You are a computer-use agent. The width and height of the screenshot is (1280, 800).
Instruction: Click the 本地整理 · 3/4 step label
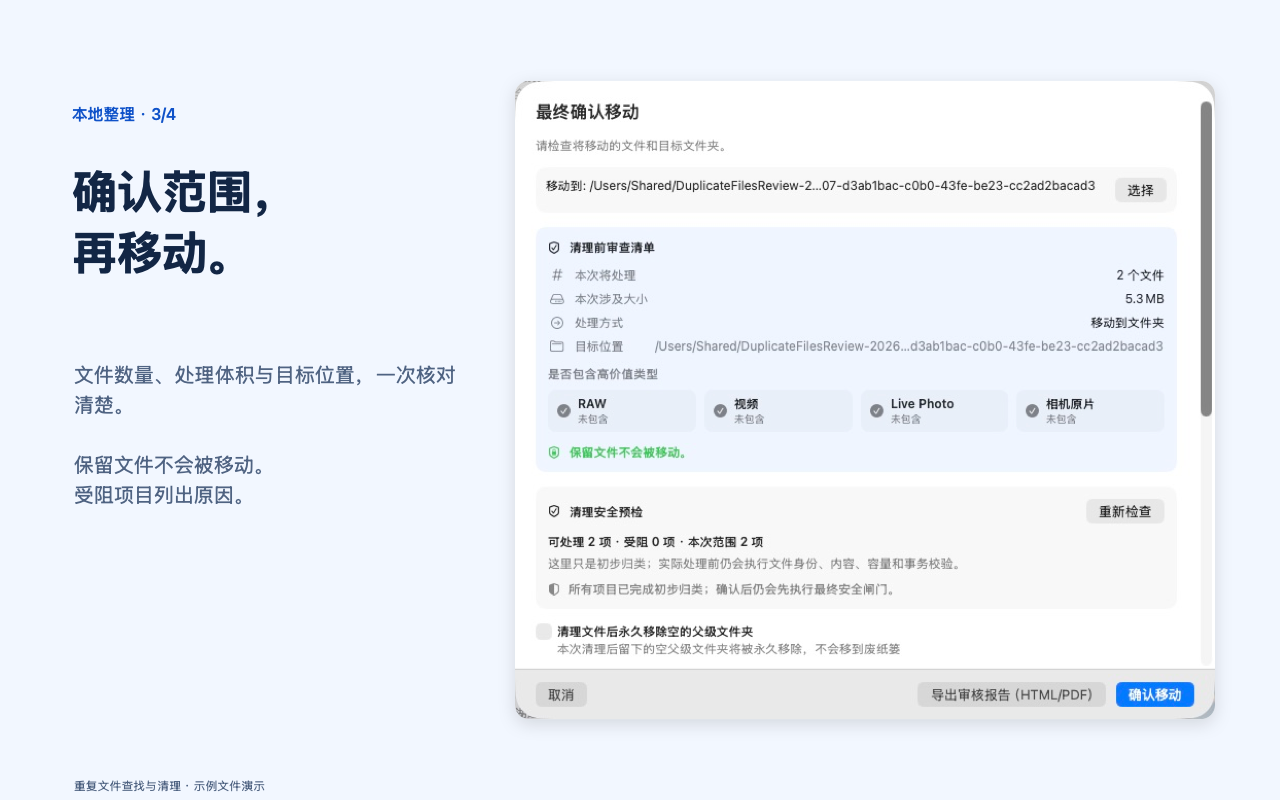[124, 114]
